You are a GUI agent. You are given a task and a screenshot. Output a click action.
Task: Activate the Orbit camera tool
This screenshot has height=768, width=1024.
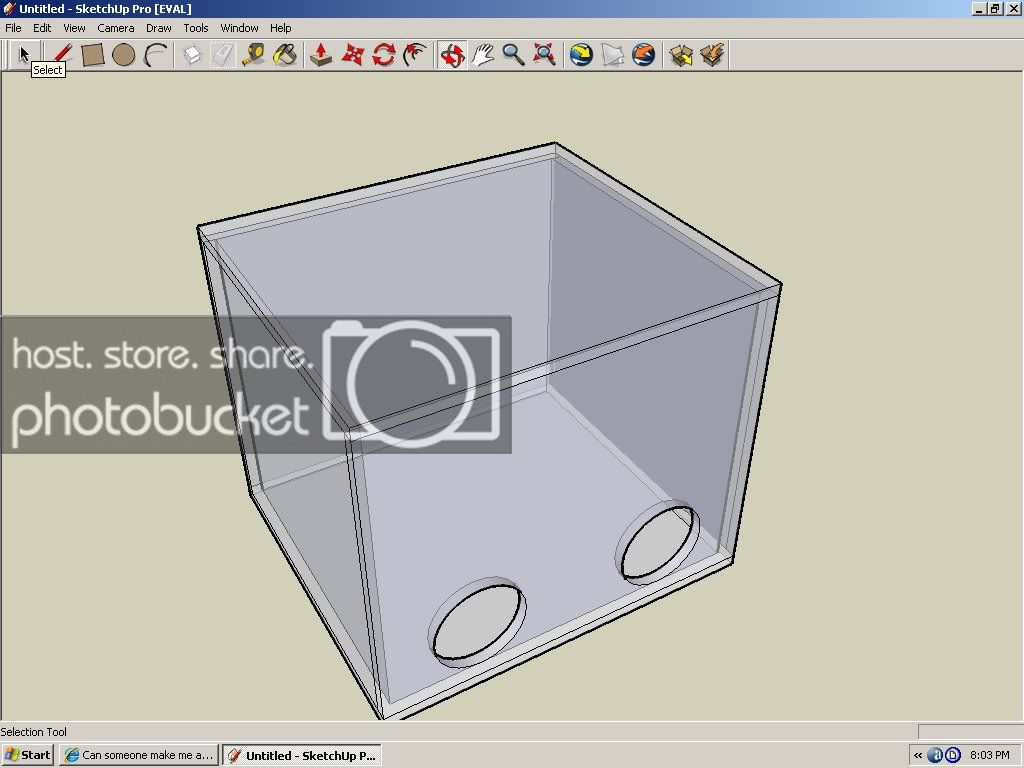click(x=452, y=55)
